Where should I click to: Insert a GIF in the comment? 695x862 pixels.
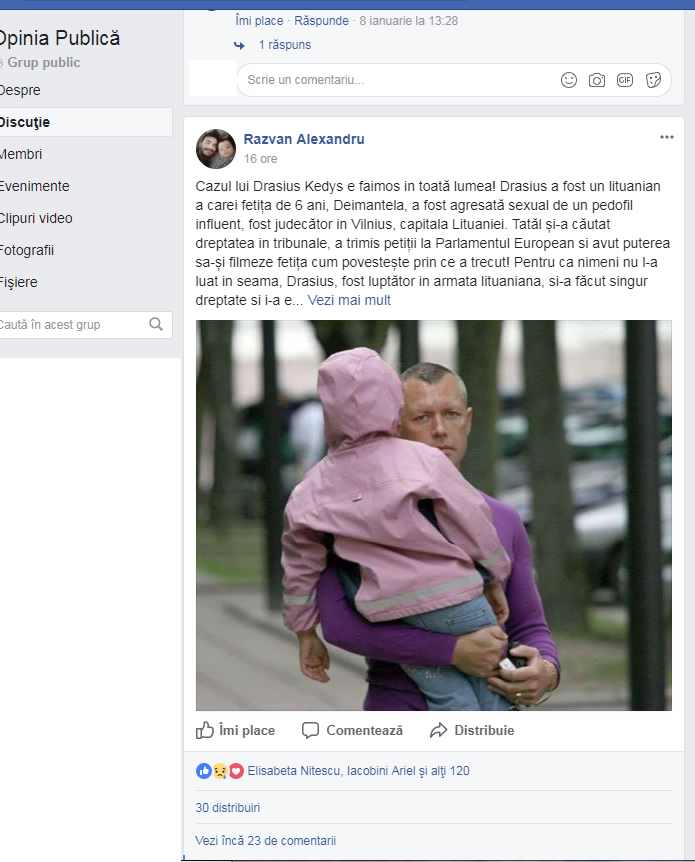pos(625,80)
